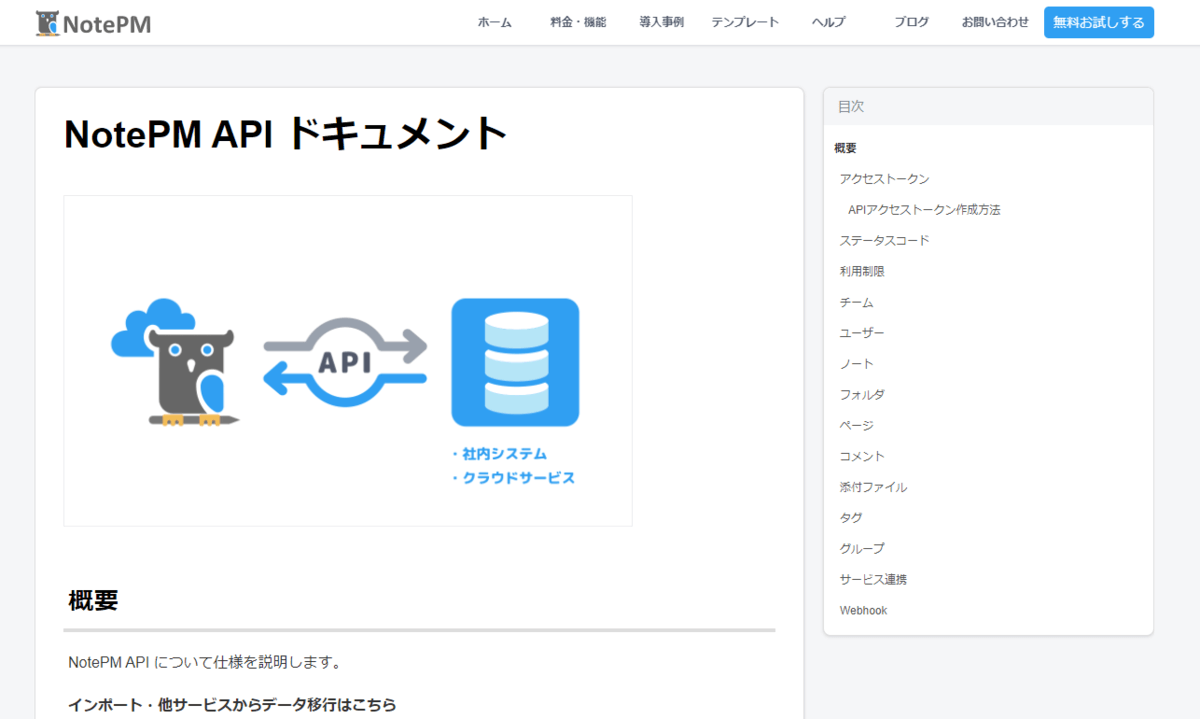The width and height of the screenshot is (1200, 719).
Task: Select アクセストークン in the sidebar
Action: (x=885, y=178)
